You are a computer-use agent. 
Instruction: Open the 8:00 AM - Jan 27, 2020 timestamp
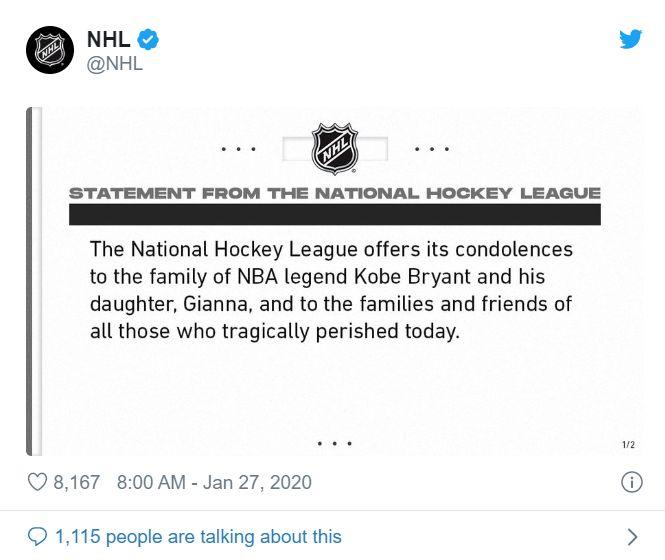pos(214,482)
